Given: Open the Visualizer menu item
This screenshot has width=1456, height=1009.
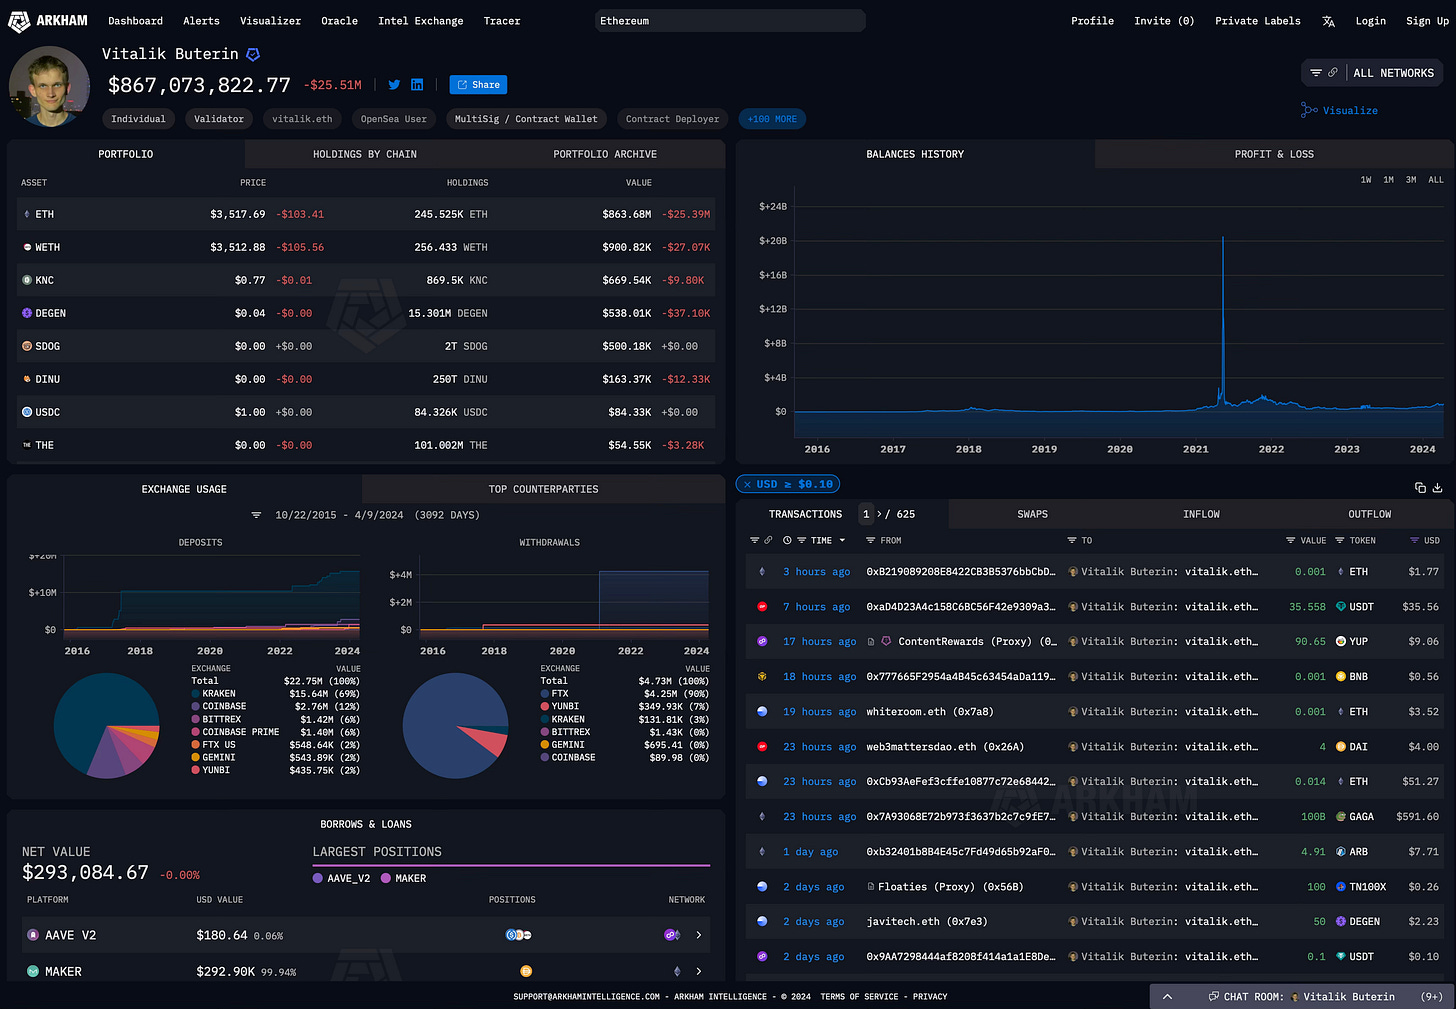Looking at the screenshot, I should (x=270, y=21).
